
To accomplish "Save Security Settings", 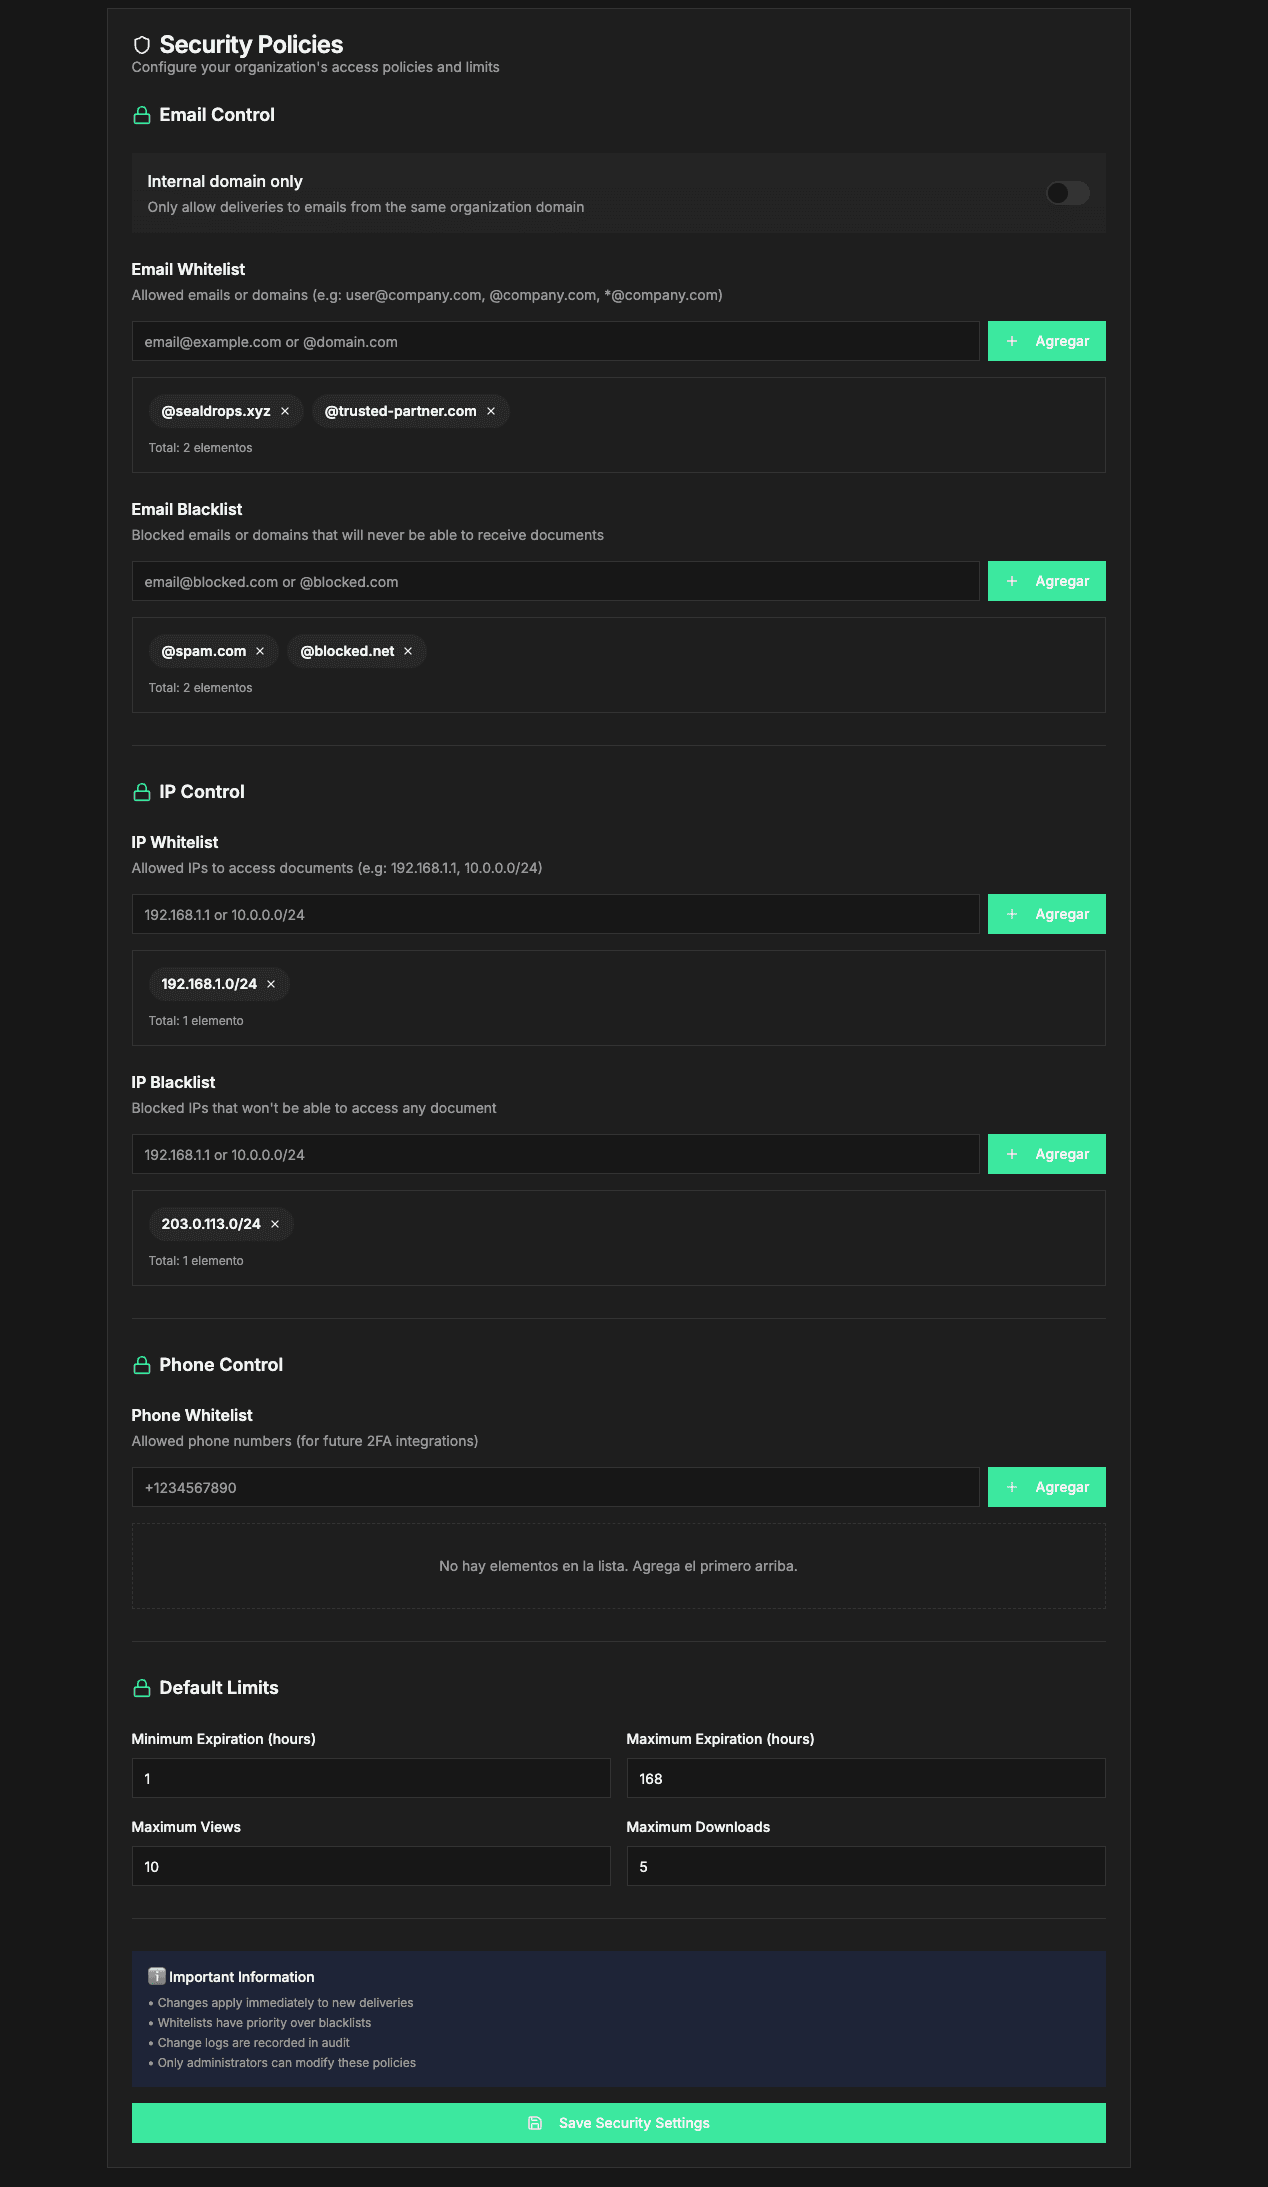I will coord(618,2123).
